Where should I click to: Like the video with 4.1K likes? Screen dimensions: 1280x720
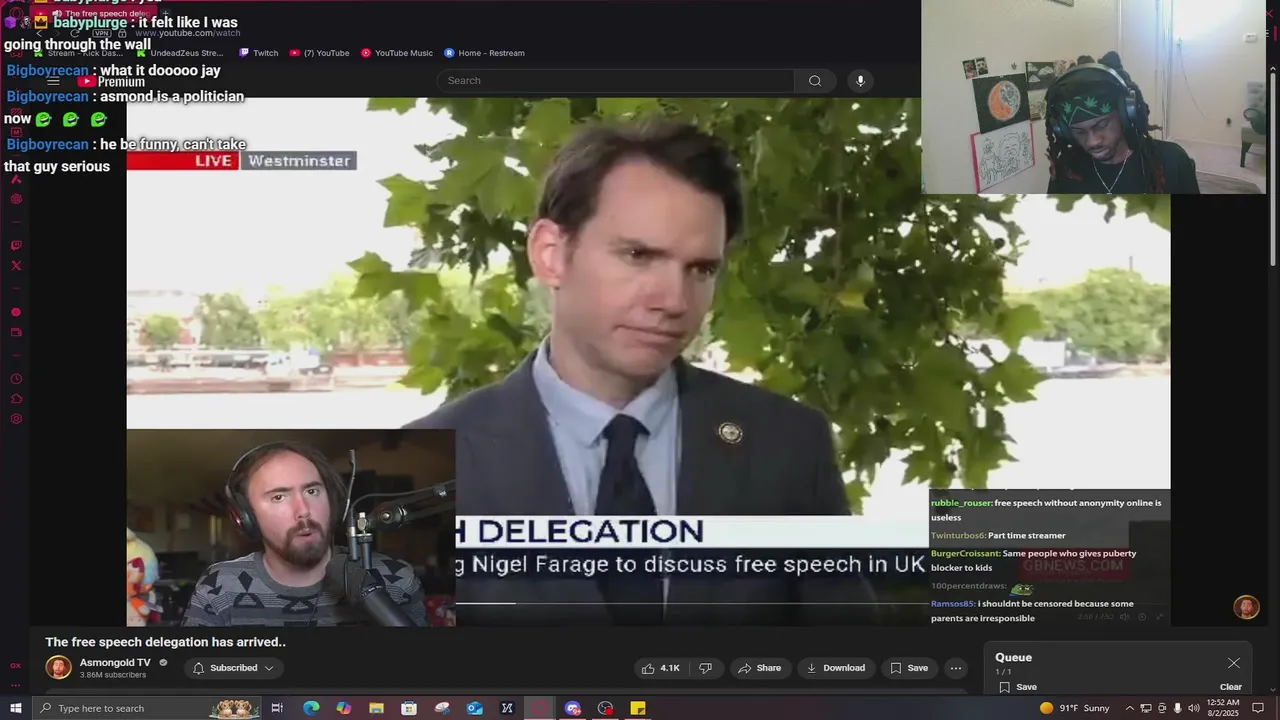pos(660,668)
